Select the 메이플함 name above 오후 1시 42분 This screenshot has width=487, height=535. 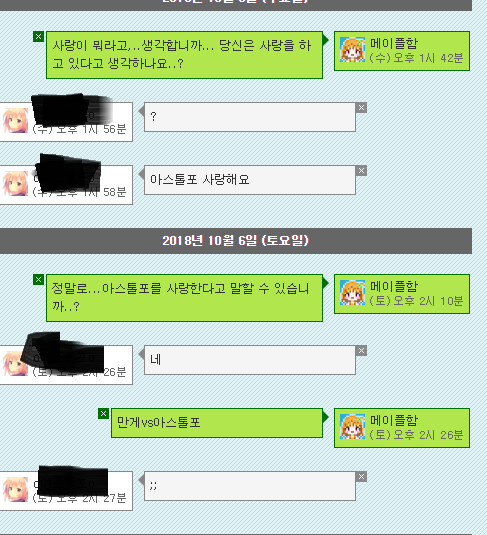click(x=394, y=43)
